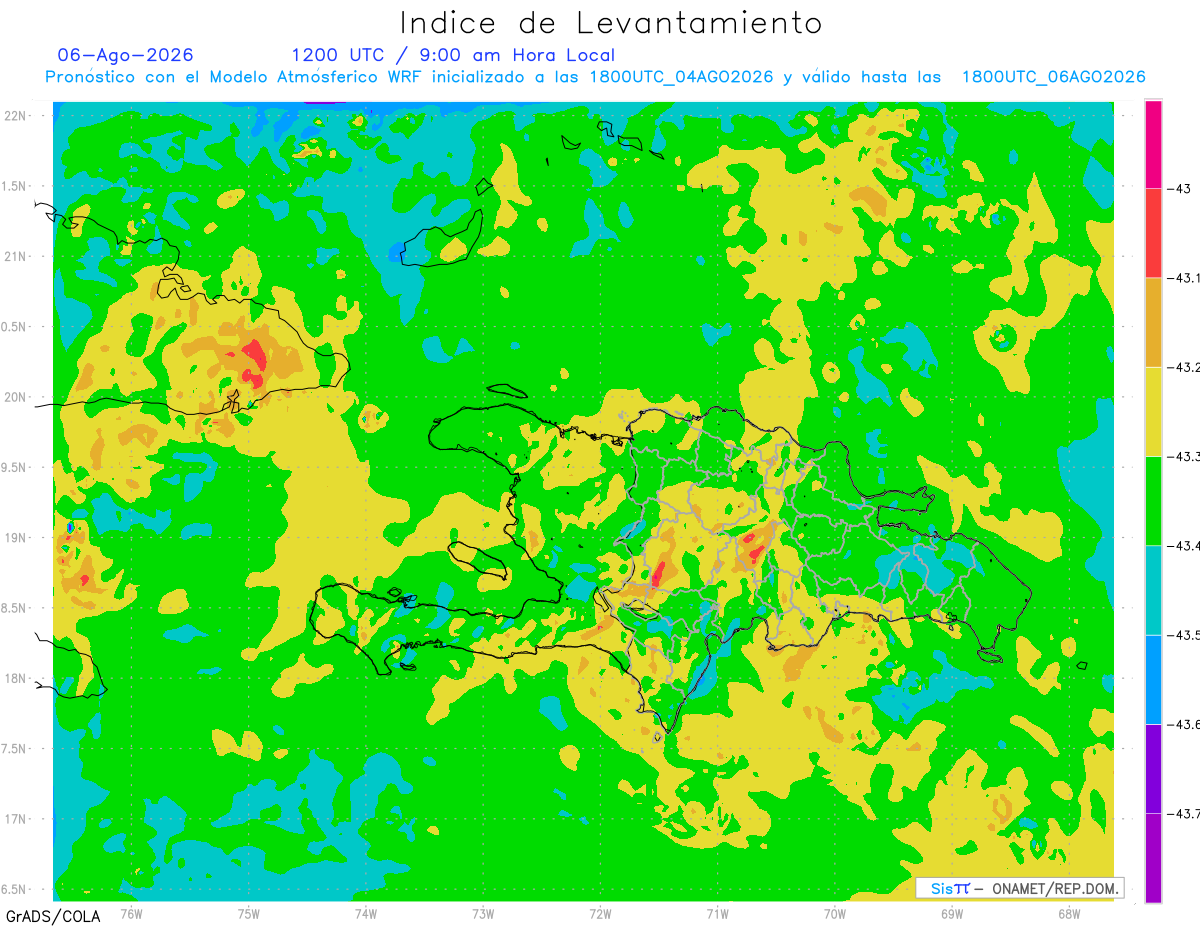This screenshot has width=1200, height=927.
Task: Click the '-43.3' colorbar label
Action: [x=1182, y=456]
